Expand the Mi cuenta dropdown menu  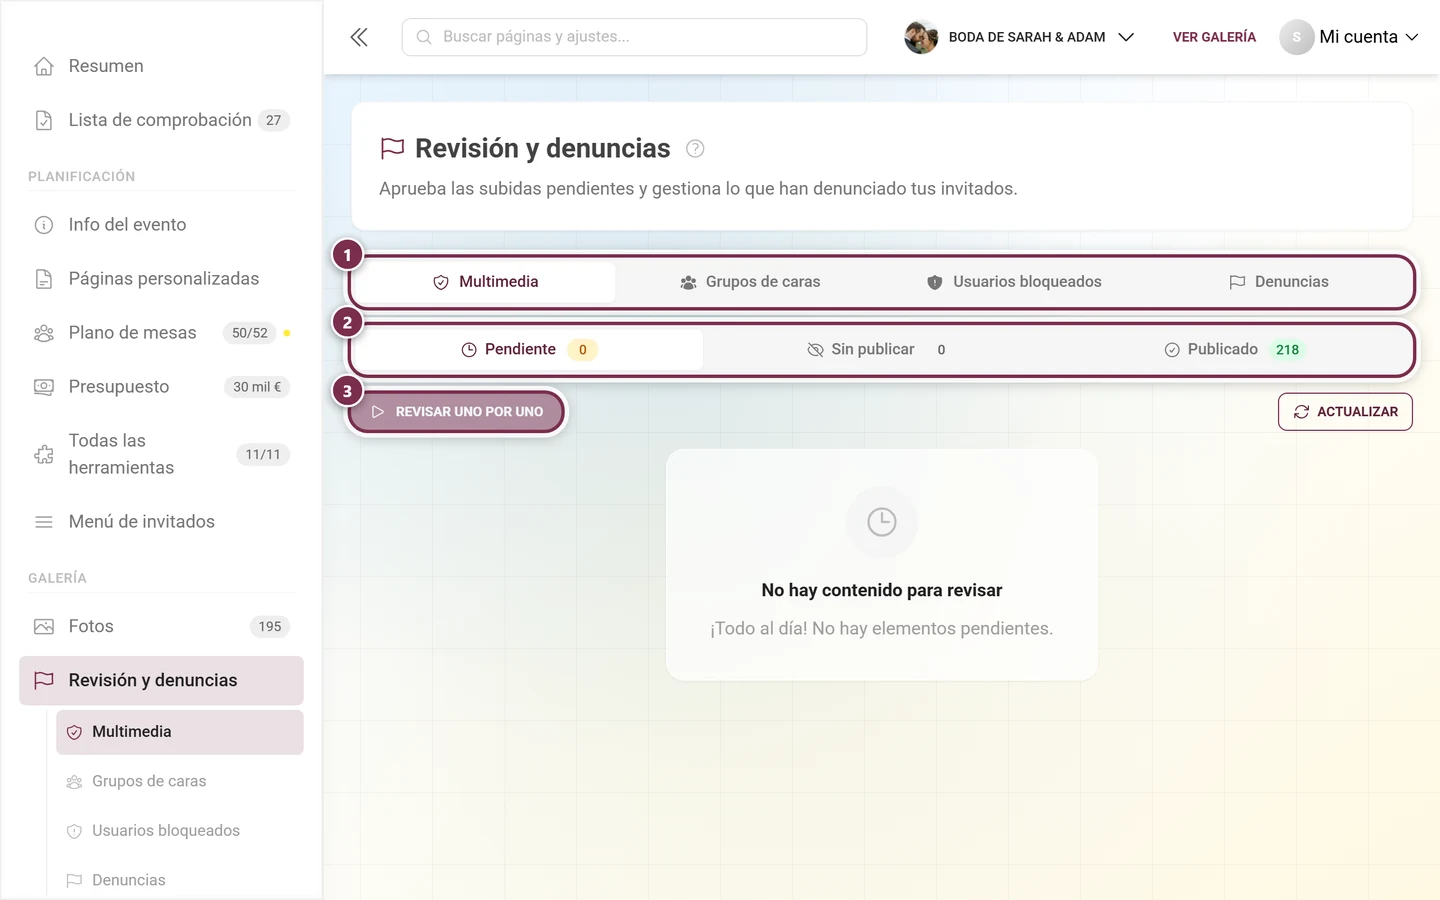[1349, 37]
